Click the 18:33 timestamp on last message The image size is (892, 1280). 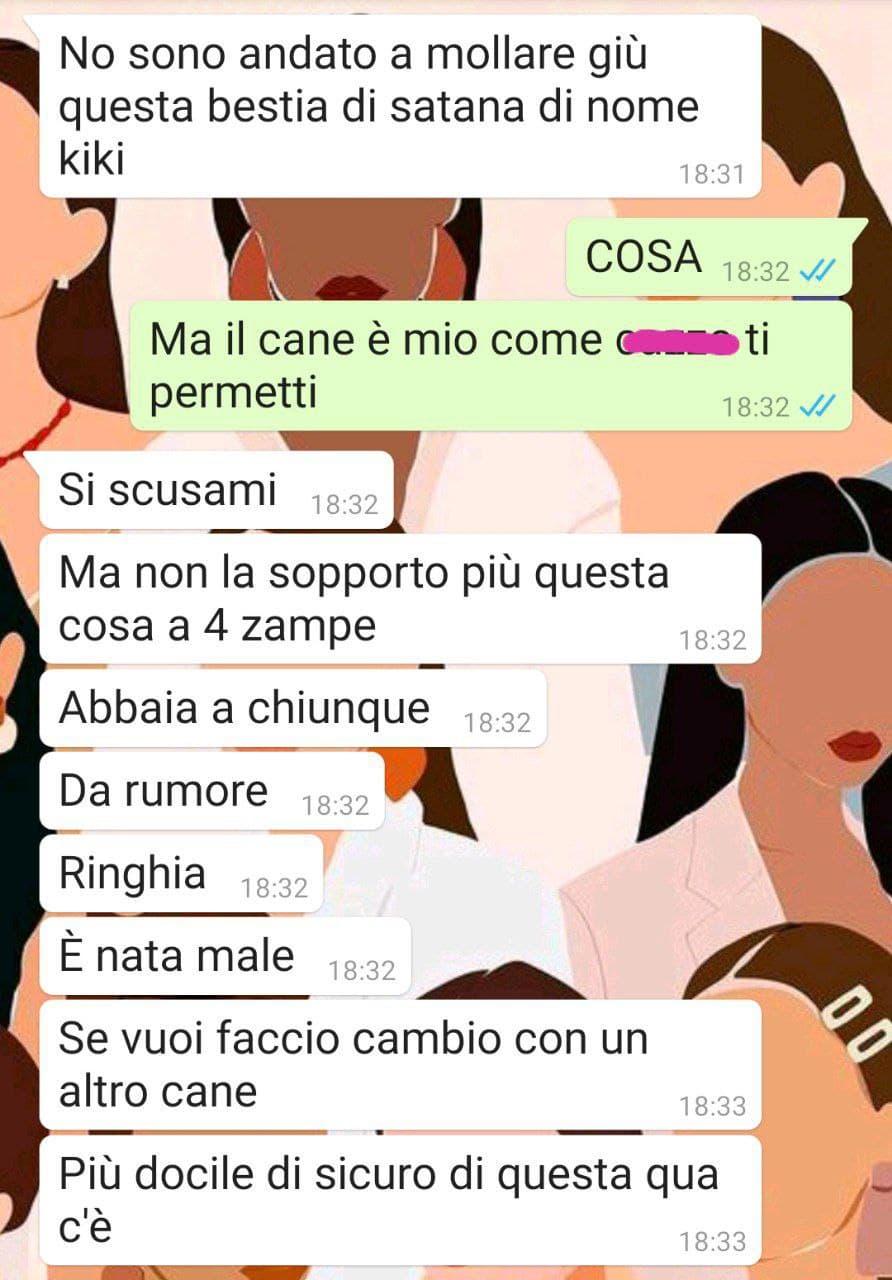pos(712,1241)
